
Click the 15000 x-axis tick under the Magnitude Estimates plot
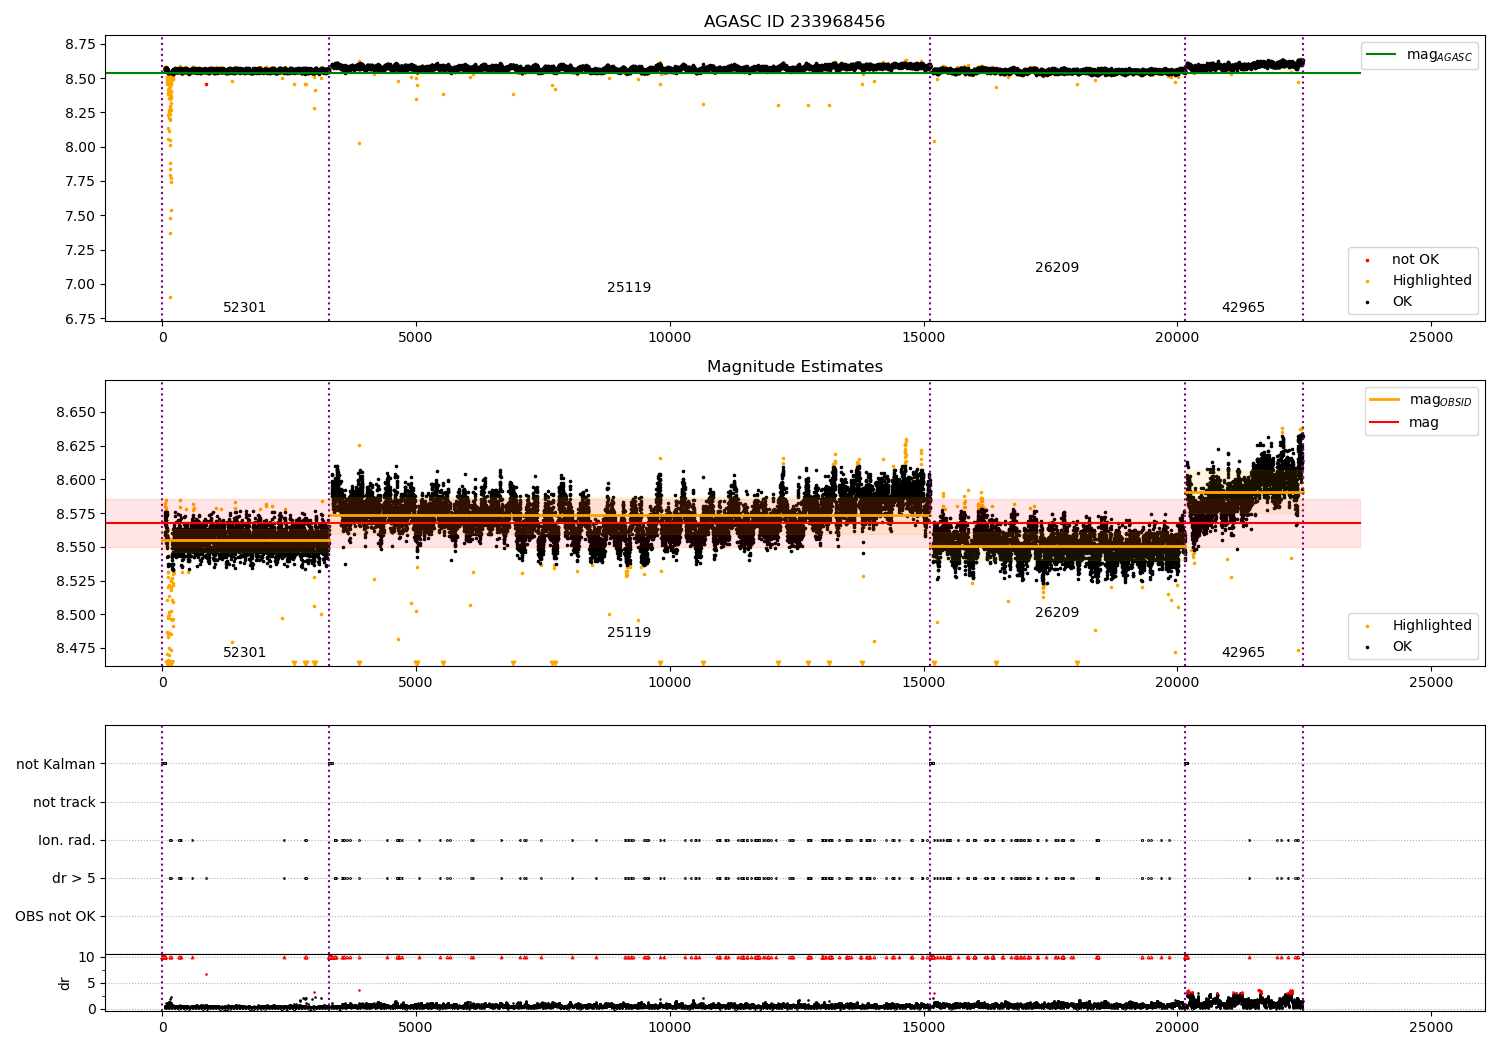coord(923,682)
